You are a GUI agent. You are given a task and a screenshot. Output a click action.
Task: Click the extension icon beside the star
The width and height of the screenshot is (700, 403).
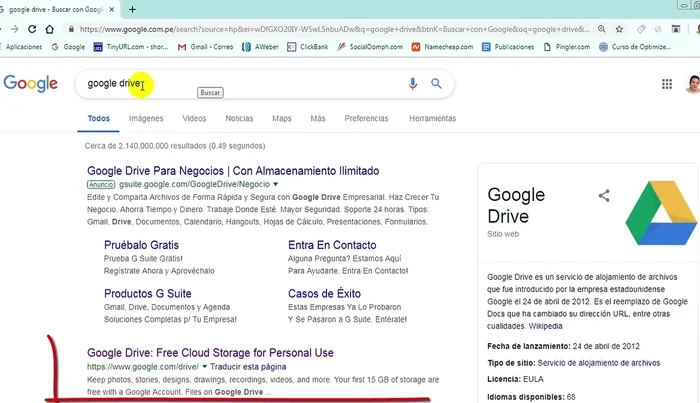[641, 29]
